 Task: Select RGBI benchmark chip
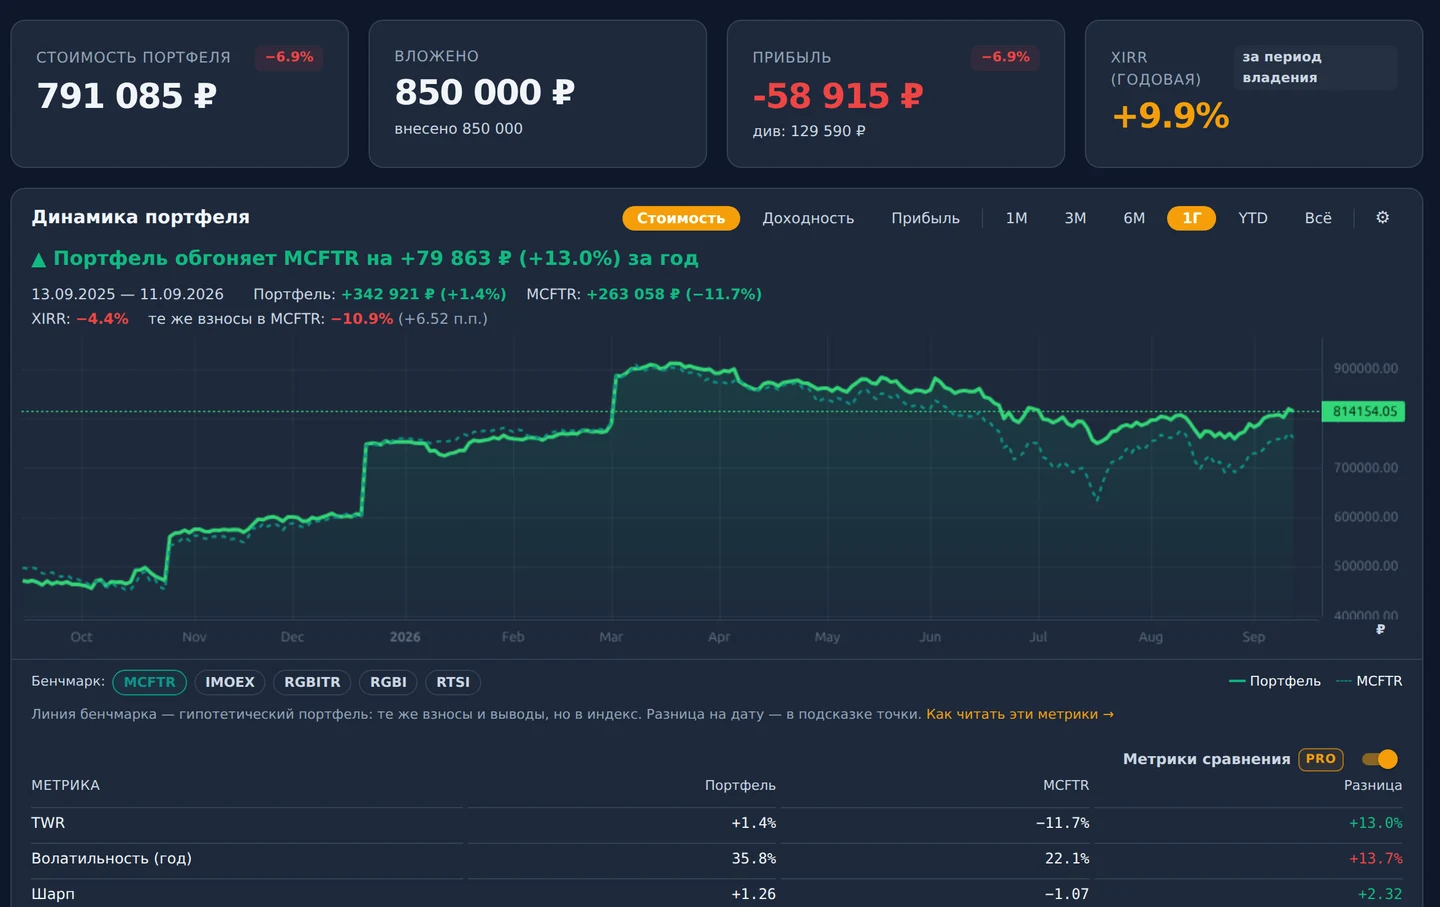coord(388,682)
